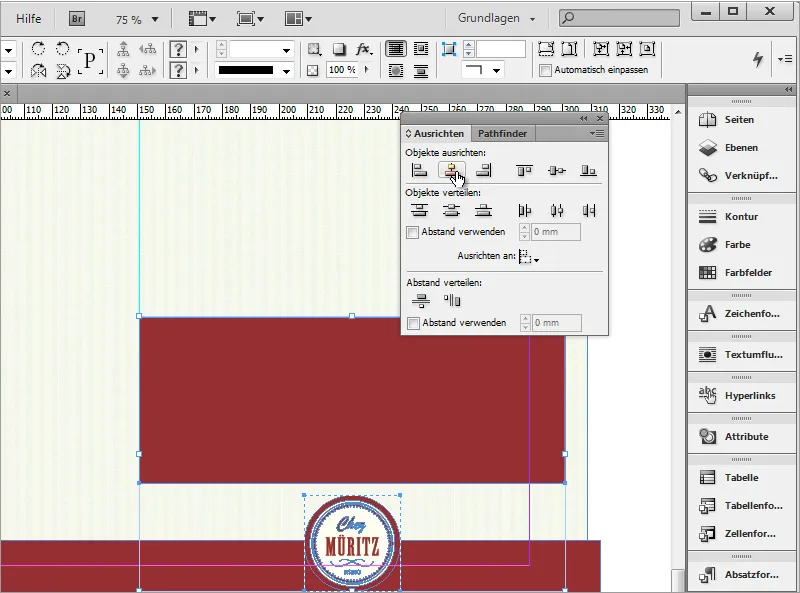Click distribute horizontal centers icon

[557, 210]
